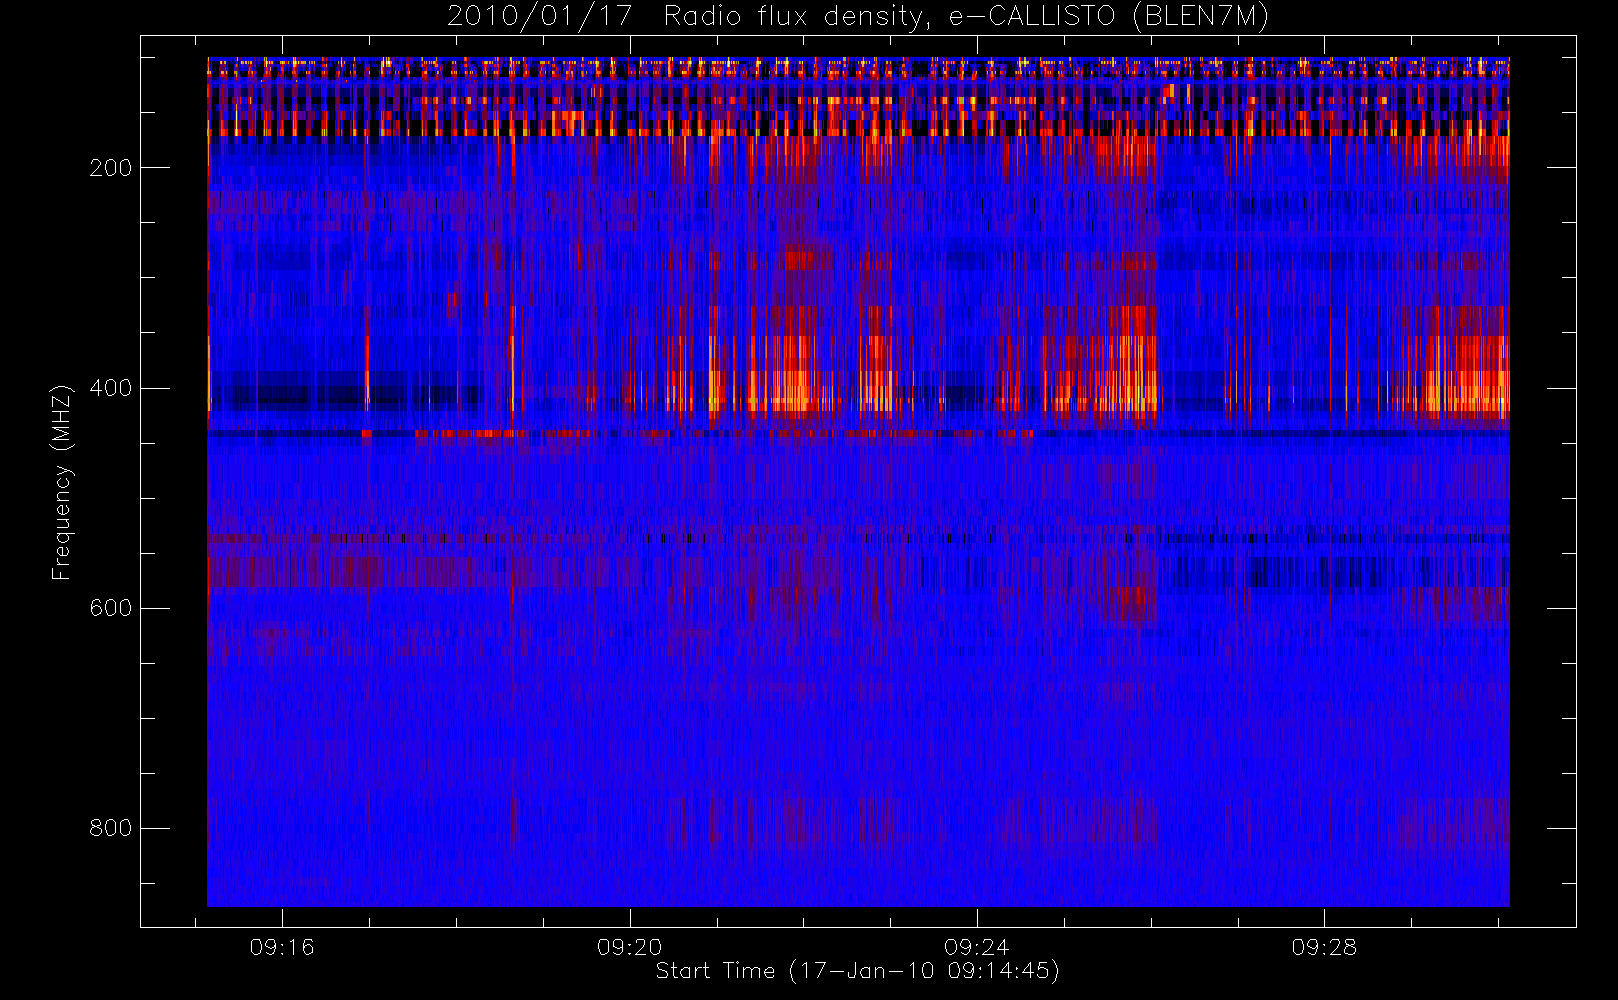
Task: Click the 'Frequency (MHz)' axis label
Action: pos(62,482)
